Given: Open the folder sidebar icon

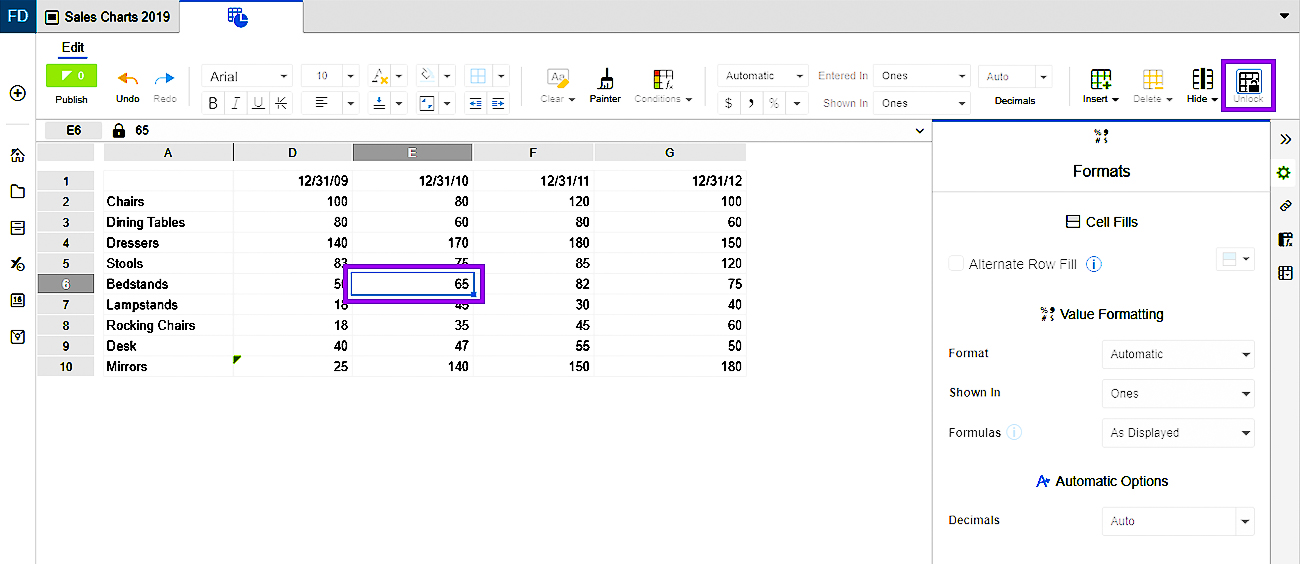Looking at the screenshot, I should pyautogui.click(x=17, y=192).
